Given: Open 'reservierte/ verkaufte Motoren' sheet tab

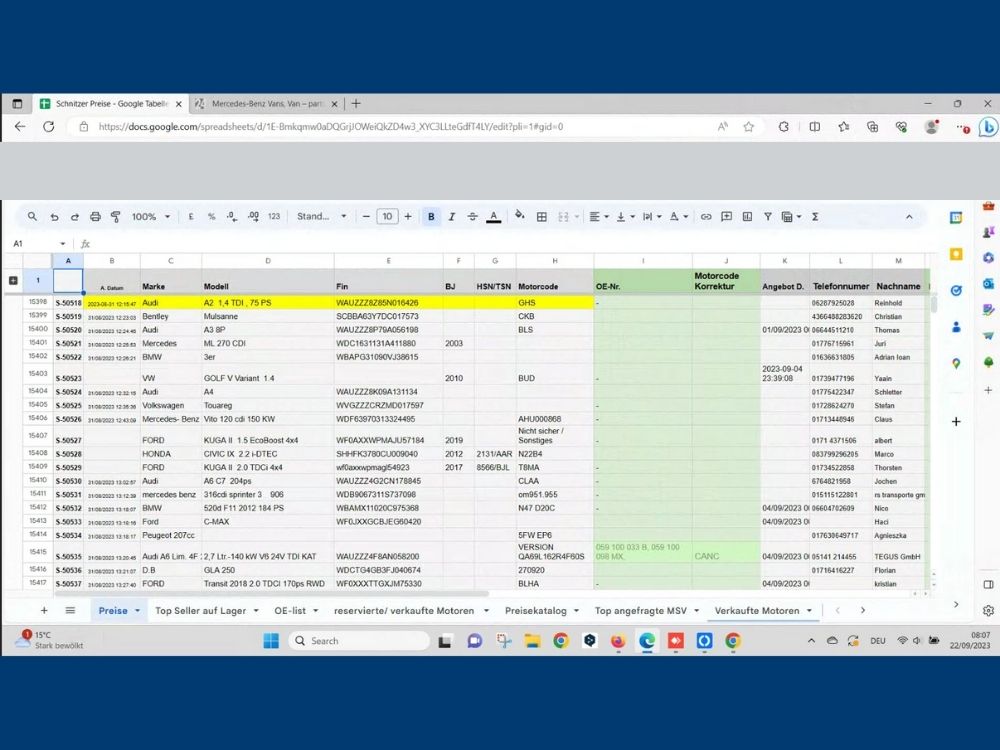Looking at the screenshot, I should [404, 610].
